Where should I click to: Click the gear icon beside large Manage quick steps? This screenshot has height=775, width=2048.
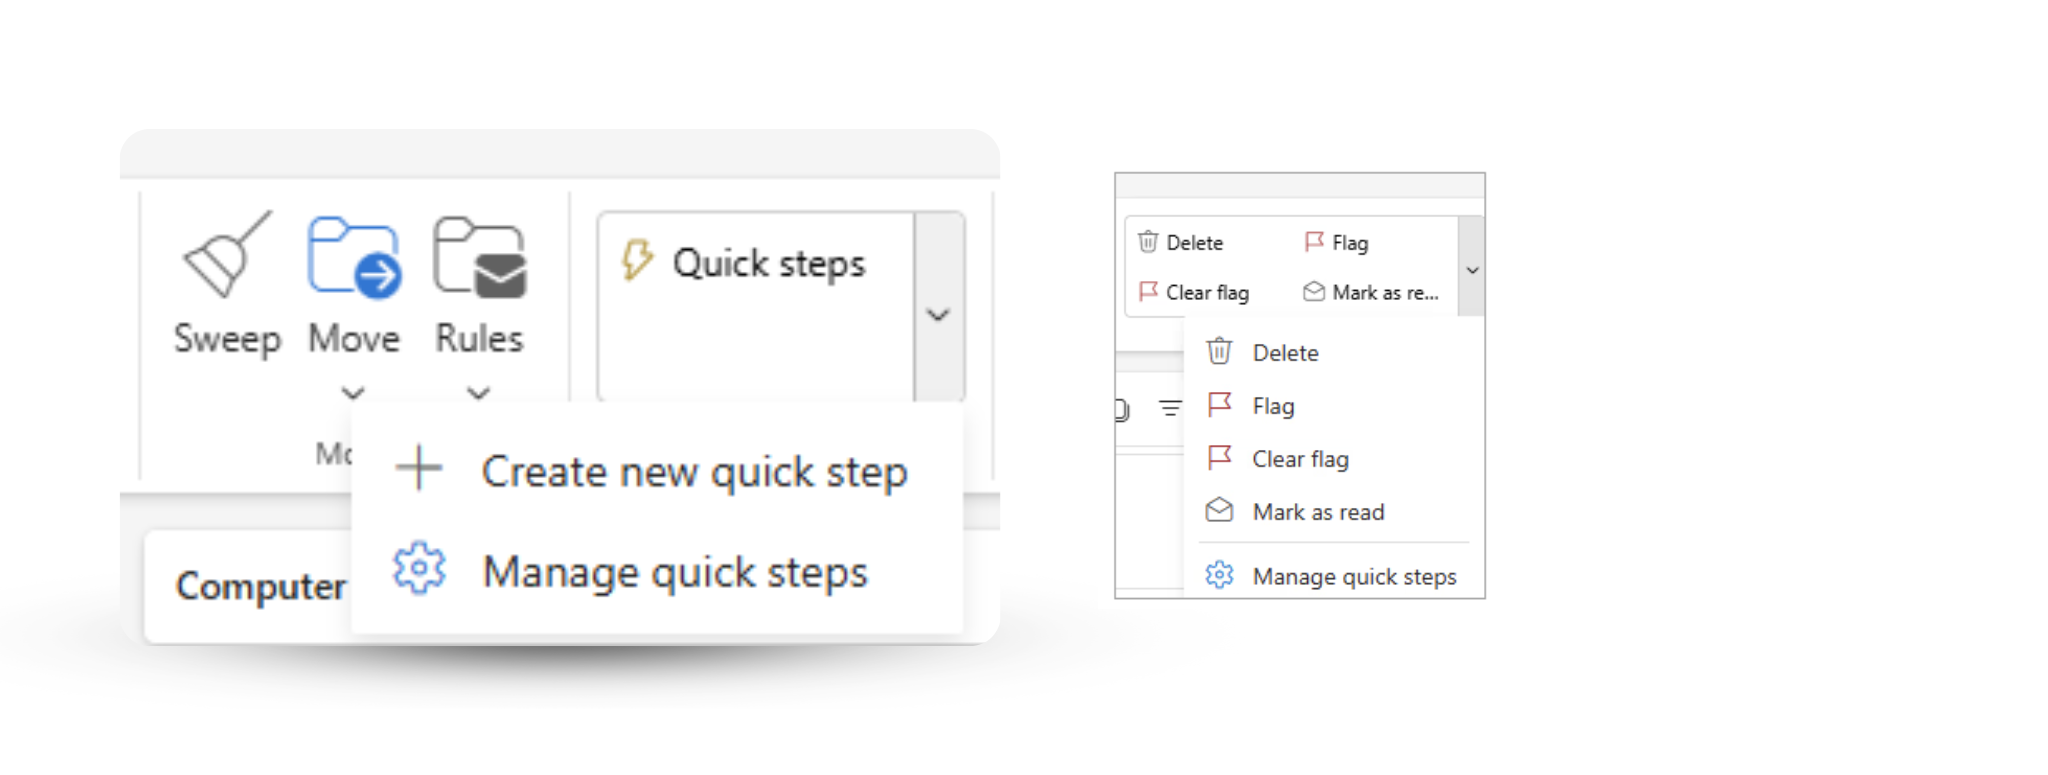[x=419, y=569]
